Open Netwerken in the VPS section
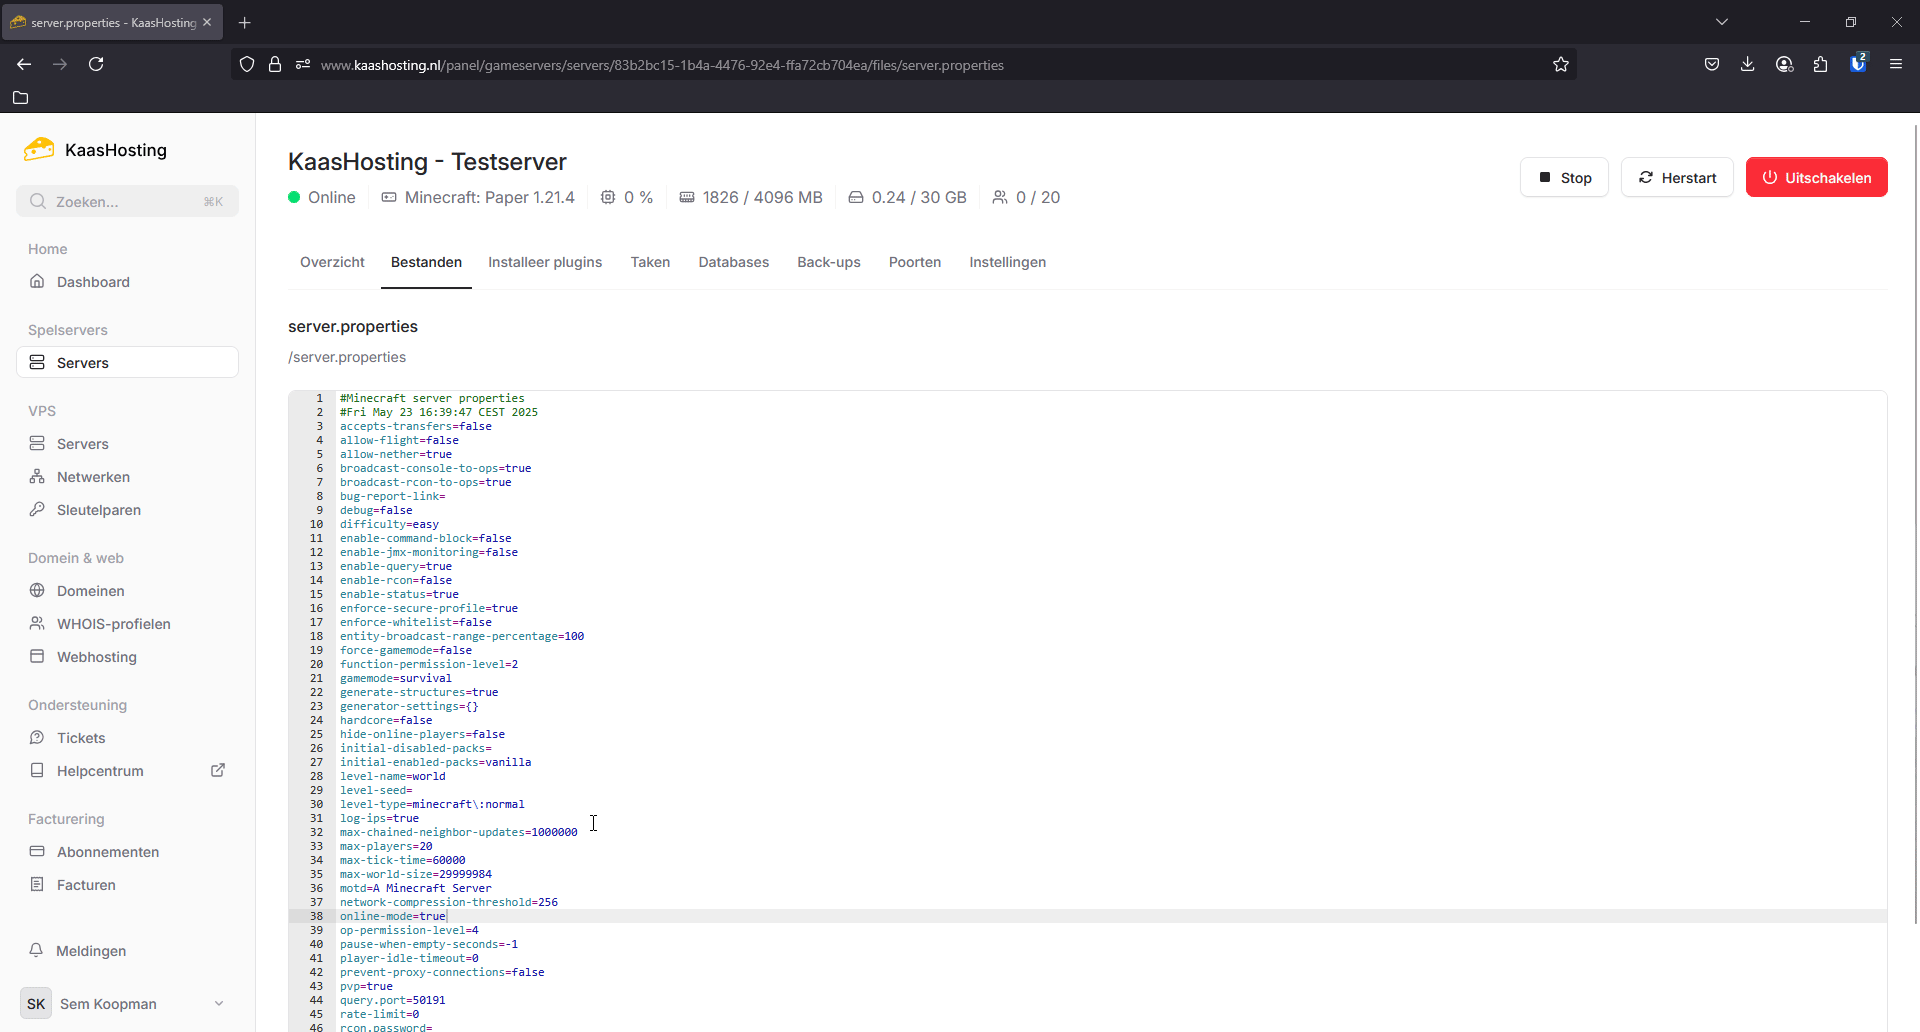 click(x=93, y=477)
